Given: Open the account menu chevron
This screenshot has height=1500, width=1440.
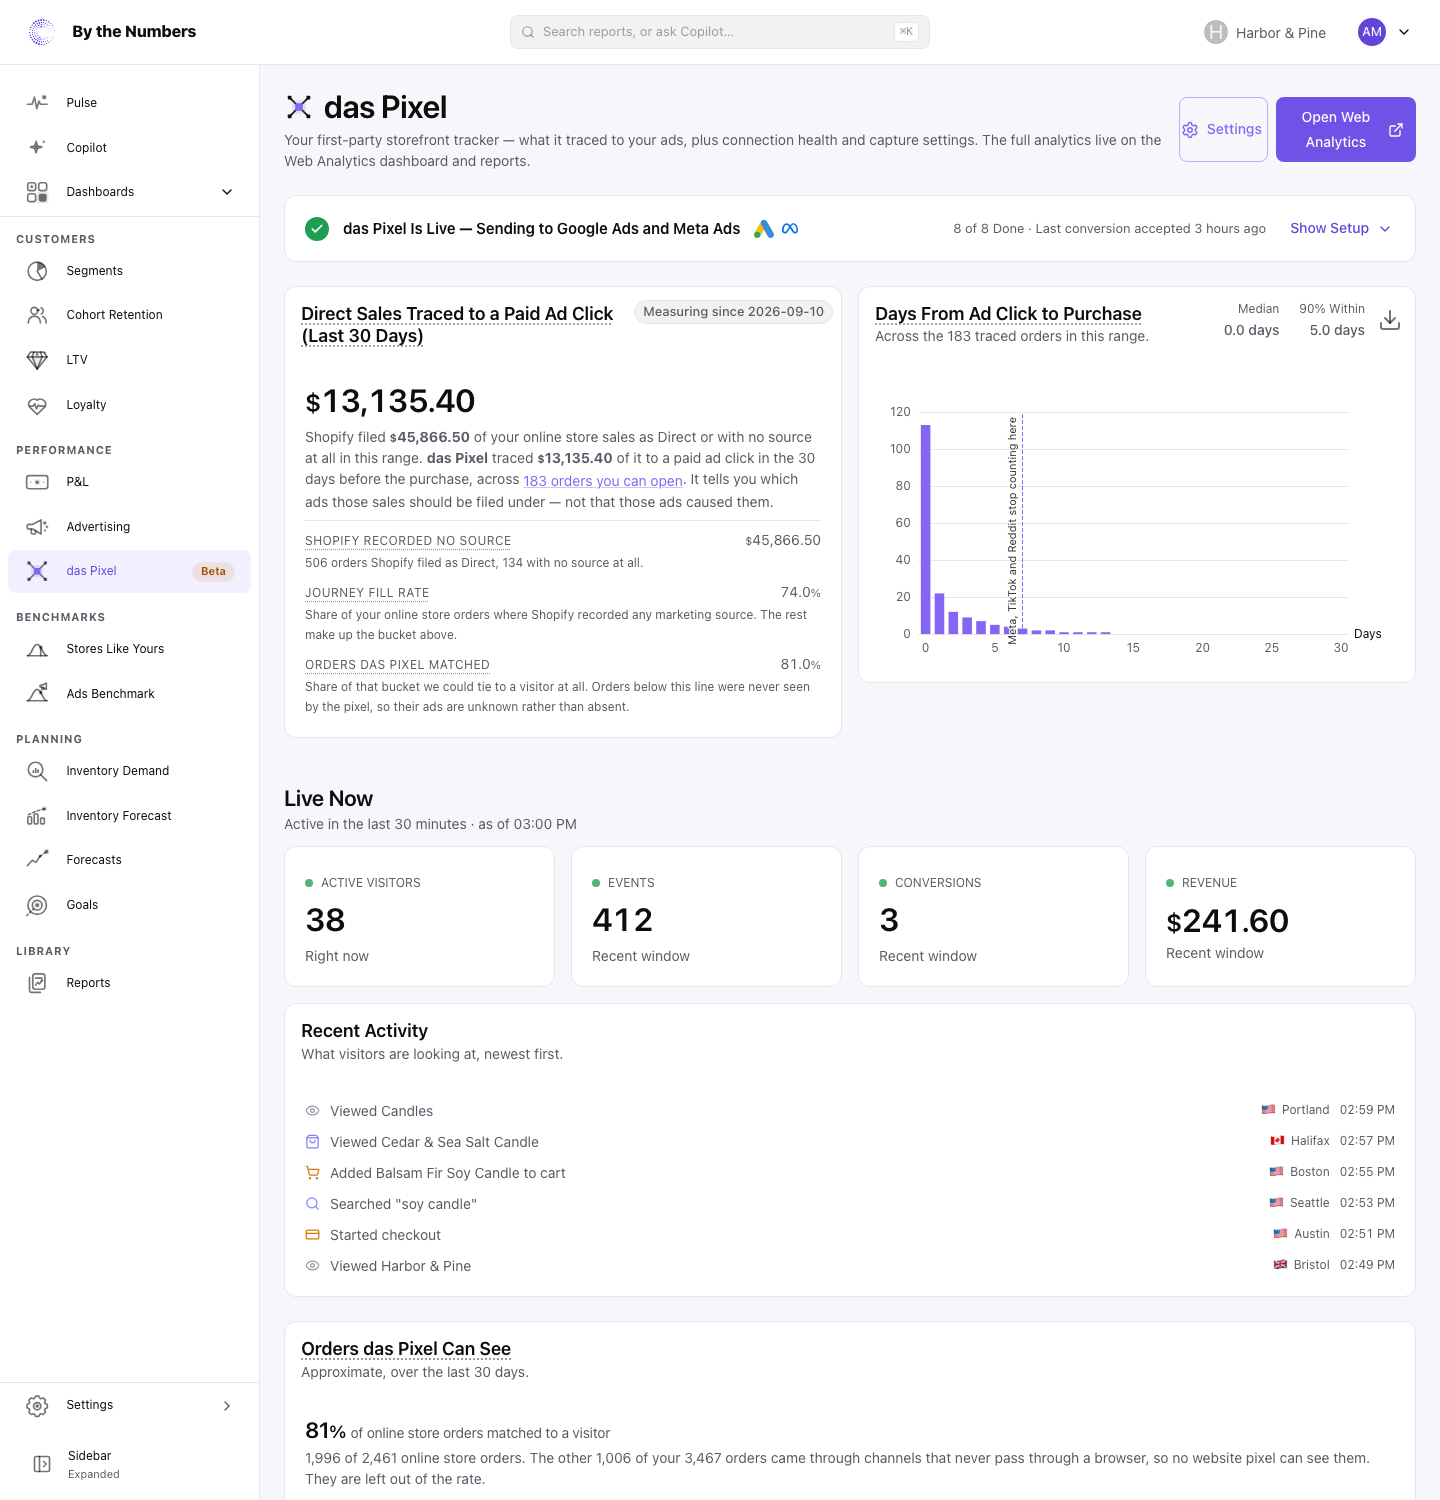Looking at the screenshot, I should click(1404, 32).
